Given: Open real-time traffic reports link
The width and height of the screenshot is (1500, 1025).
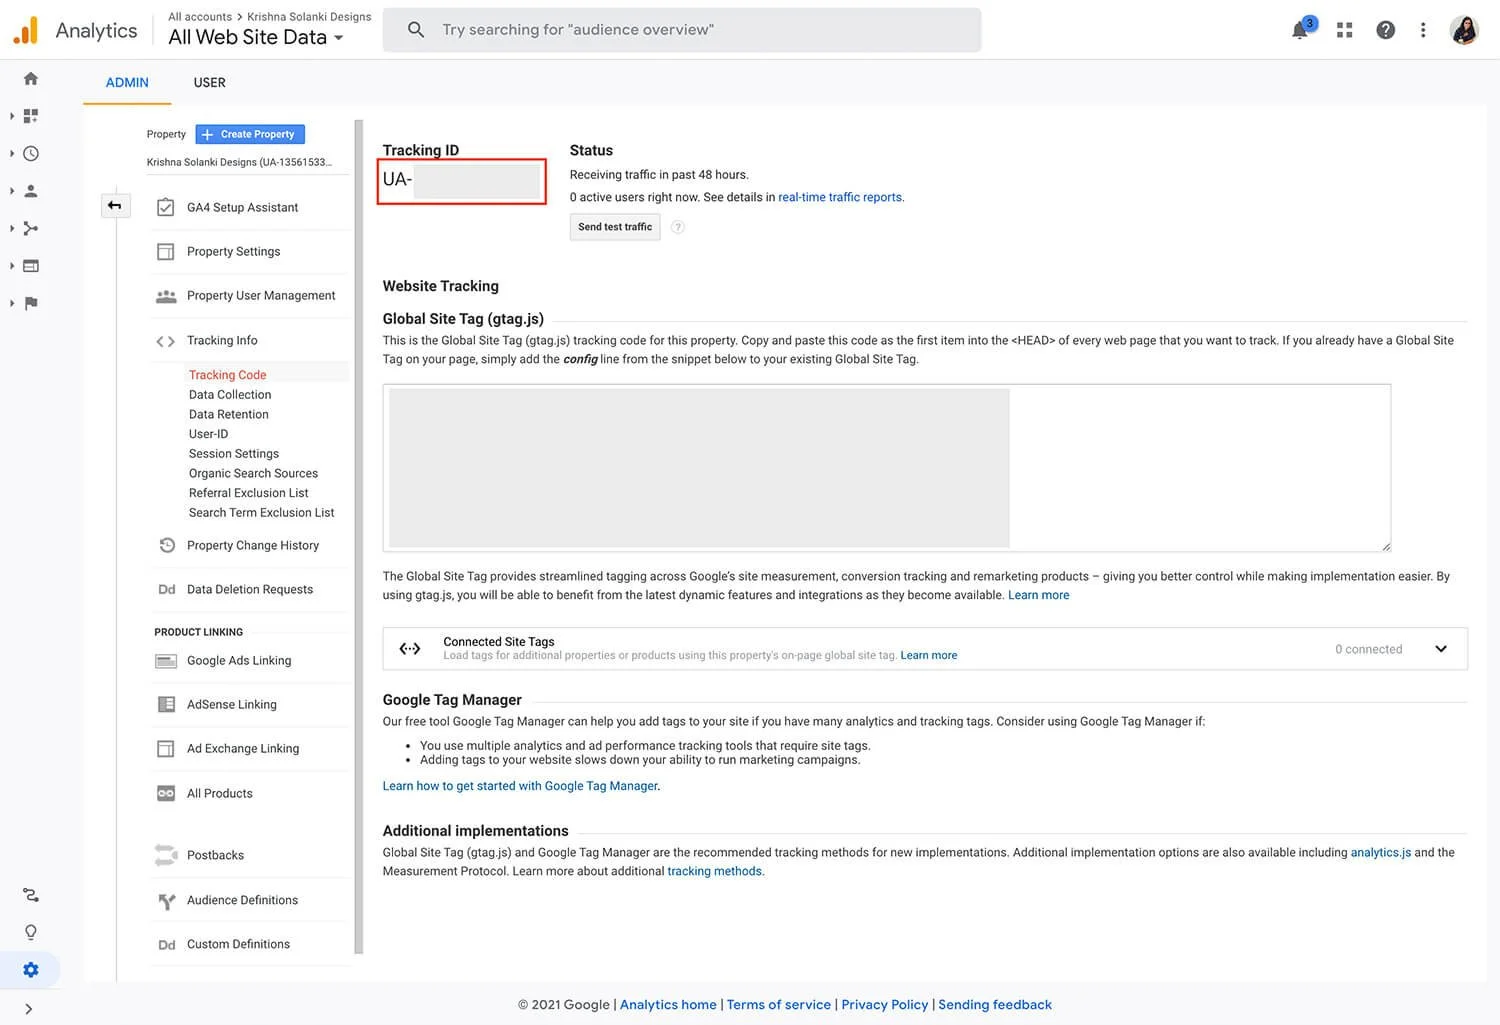Looking at the screenshot, I should pos(839,197).
